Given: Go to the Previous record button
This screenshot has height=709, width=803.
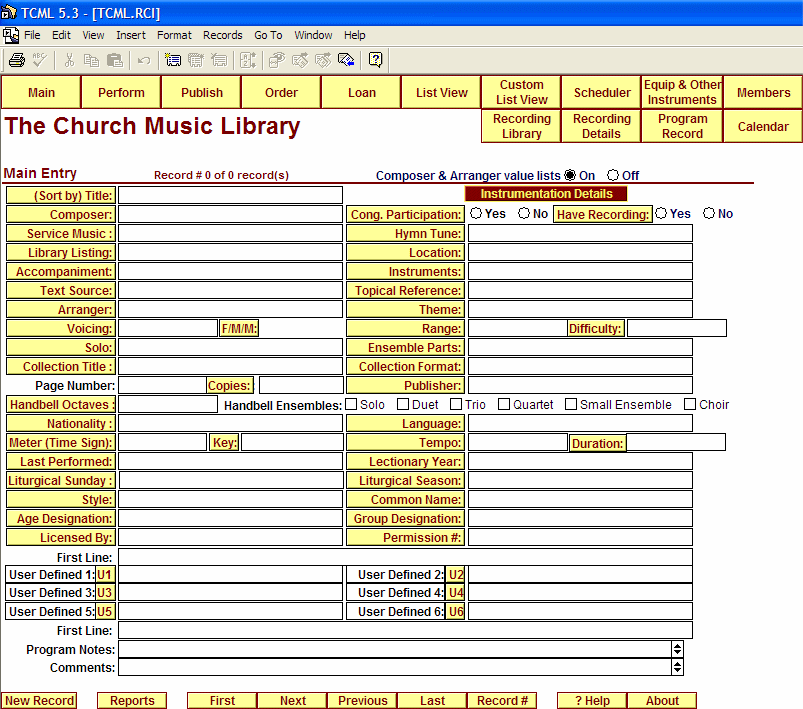Looking at the screenshot, I should point(363,700).
